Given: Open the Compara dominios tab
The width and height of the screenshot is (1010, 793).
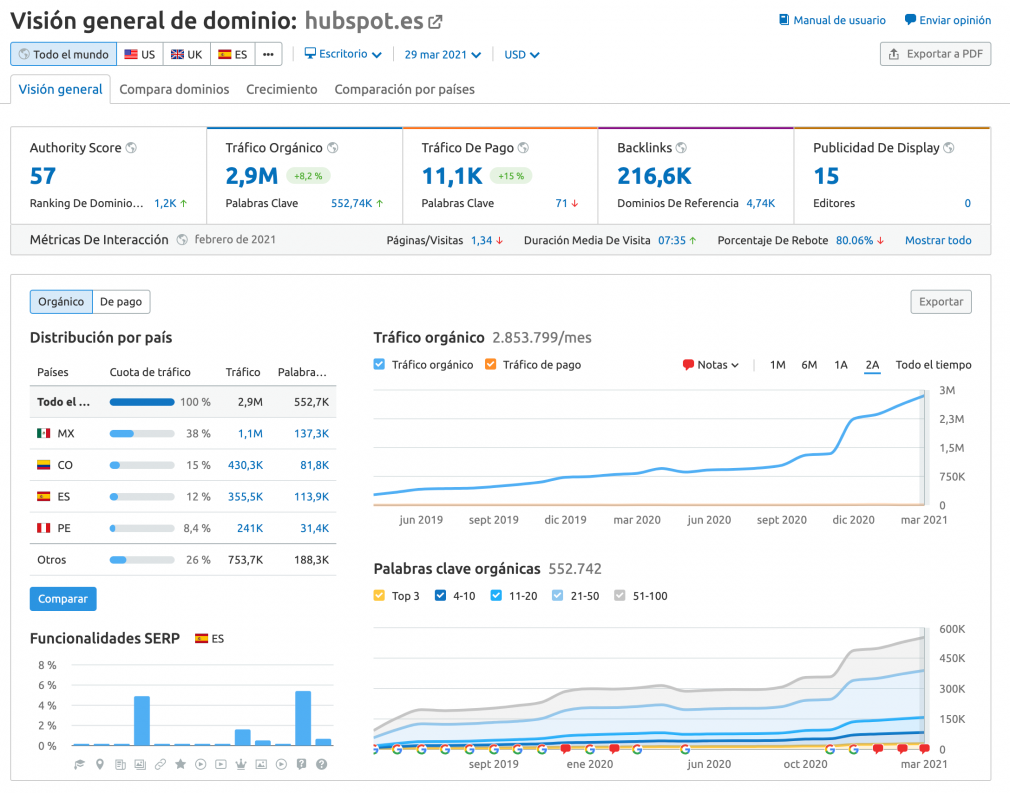Looking at the screenshot, I should coord(175,90).
